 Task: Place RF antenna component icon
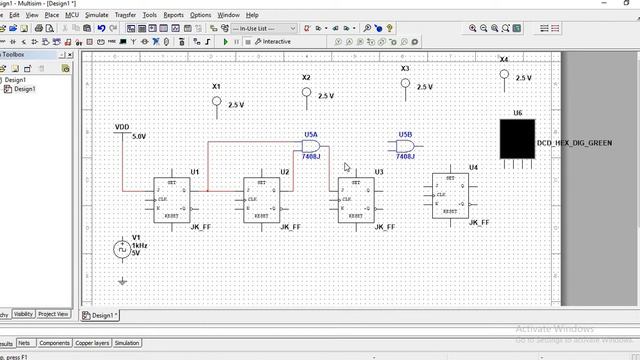point(133,42)
